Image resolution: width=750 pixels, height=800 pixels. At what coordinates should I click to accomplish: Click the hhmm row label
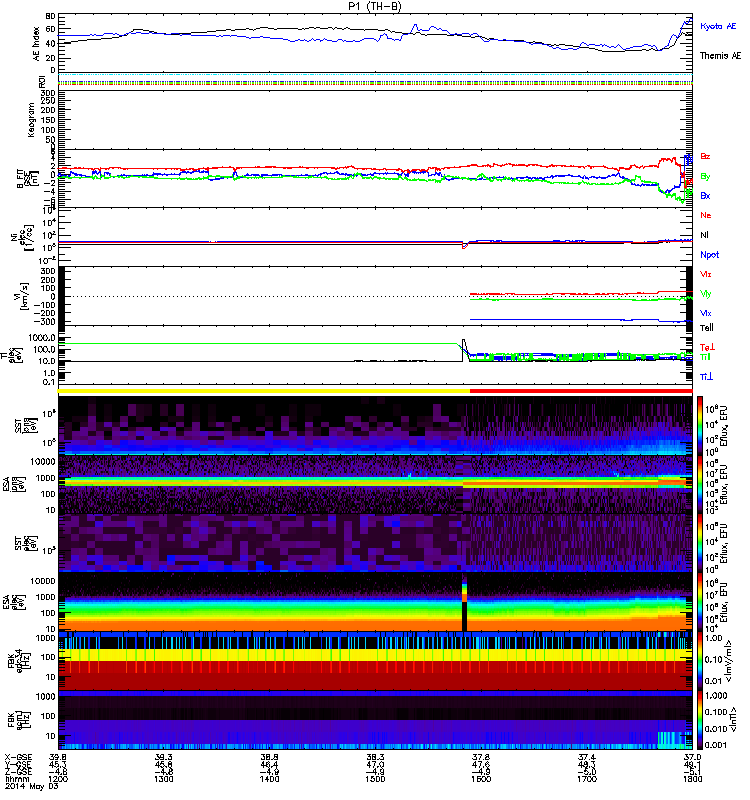pos(15,779)
